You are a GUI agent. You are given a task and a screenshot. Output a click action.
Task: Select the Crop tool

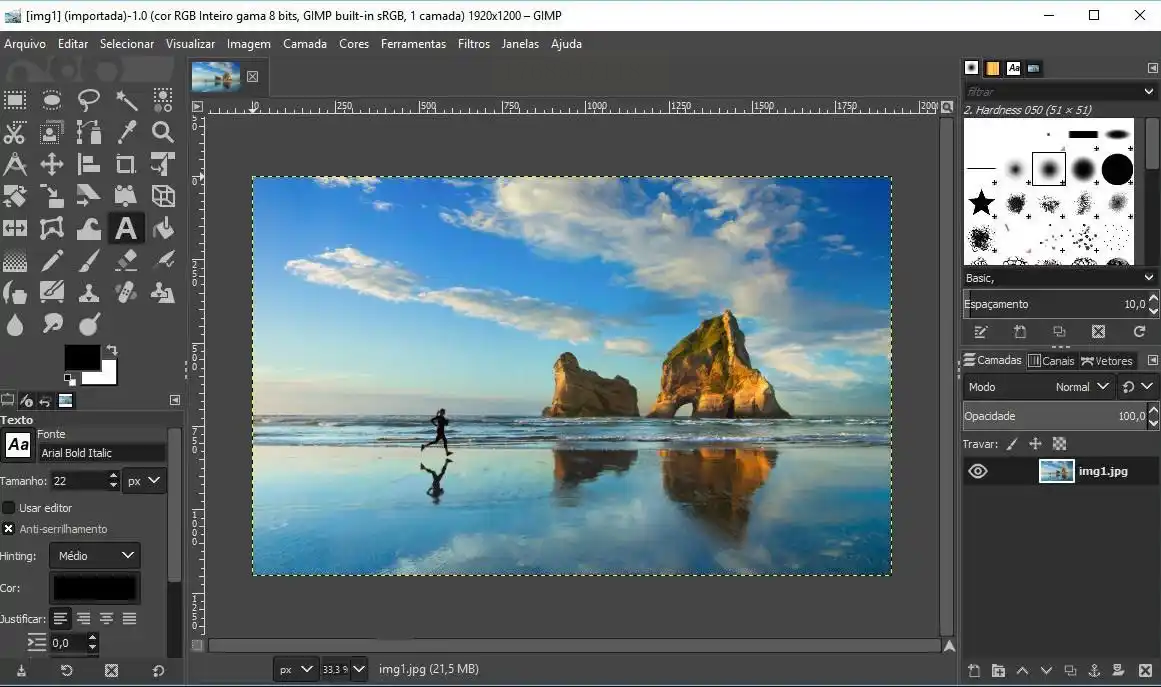(126, 165)
